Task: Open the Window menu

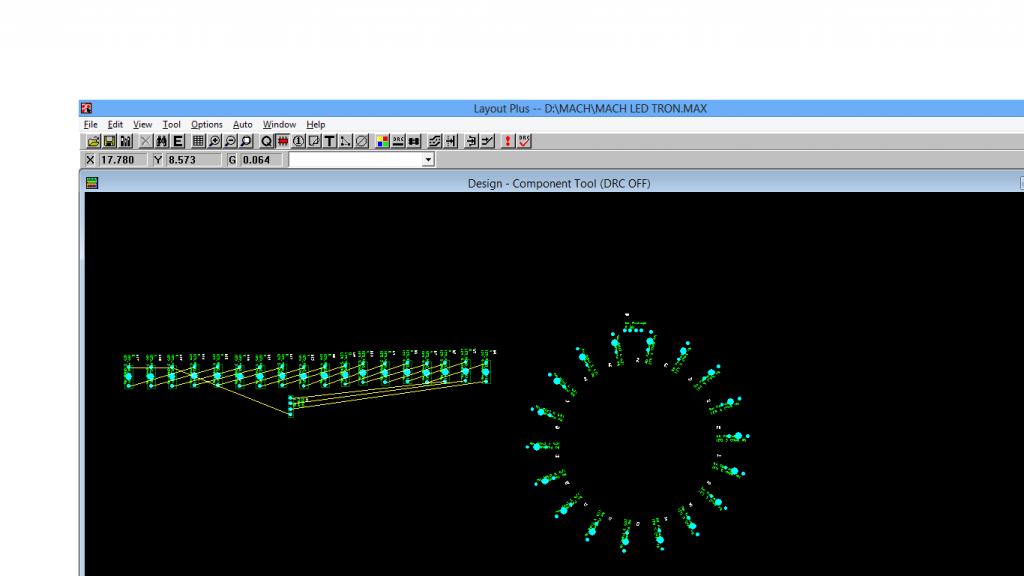Action: [279, 125]
